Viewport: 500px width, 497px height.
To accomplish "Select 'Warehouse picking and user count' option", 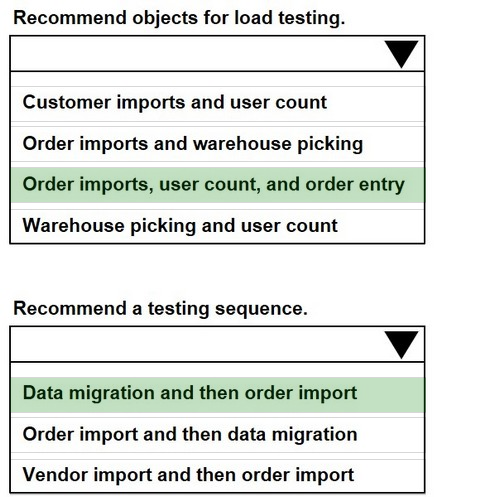I will (217, 226).
